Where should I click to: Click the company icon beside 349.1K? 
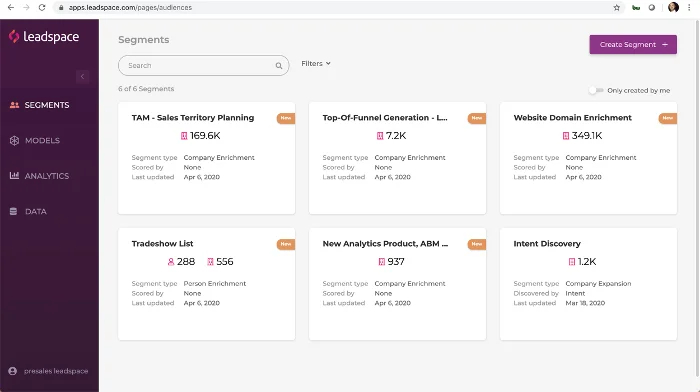click(566, 136)
